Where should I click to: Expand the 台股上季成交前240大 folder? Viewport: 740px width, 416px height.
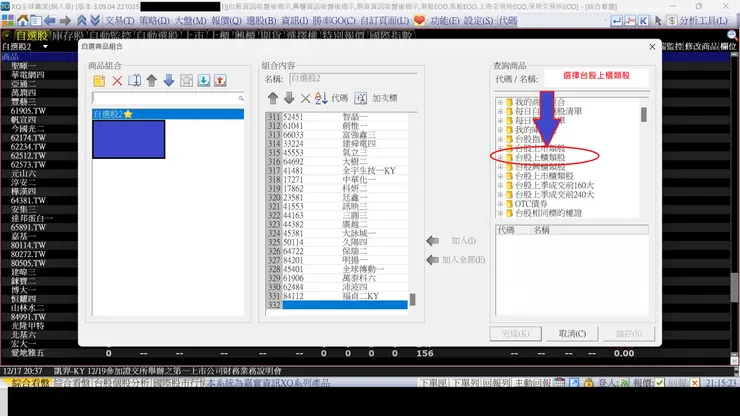pyautogui.click(x=500, y=195)
